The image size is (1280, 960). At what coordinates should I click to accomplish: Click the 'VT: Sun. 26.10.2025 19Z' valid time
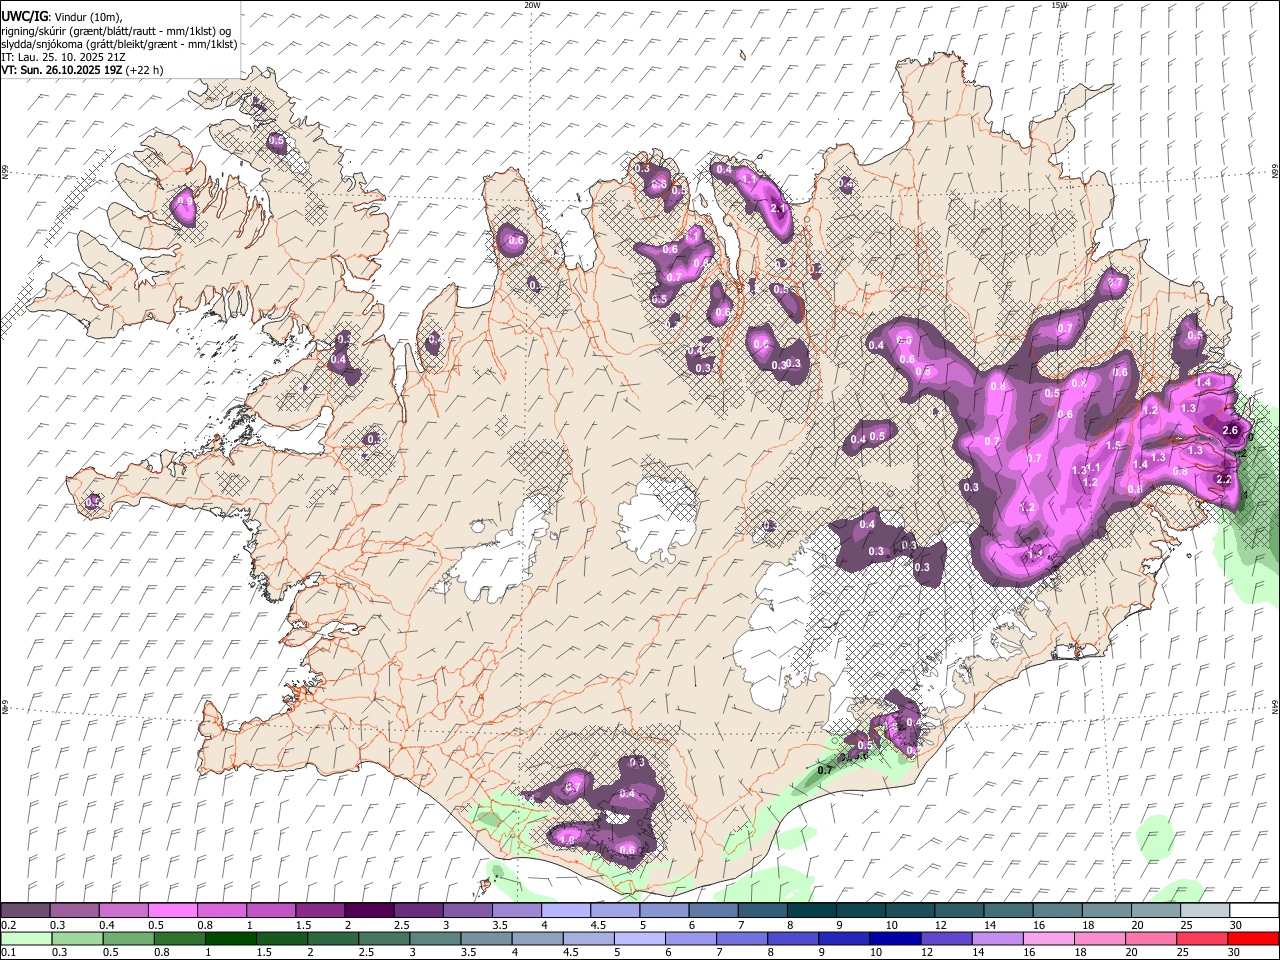click(x=62, y=70)
